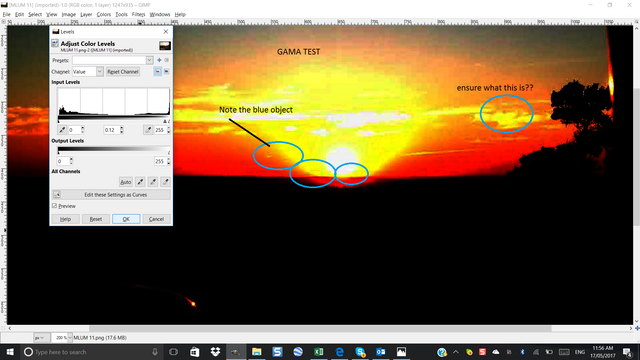
Task: Click Reset Channel button
Action: pyautogui.click(x=123, y=71)
